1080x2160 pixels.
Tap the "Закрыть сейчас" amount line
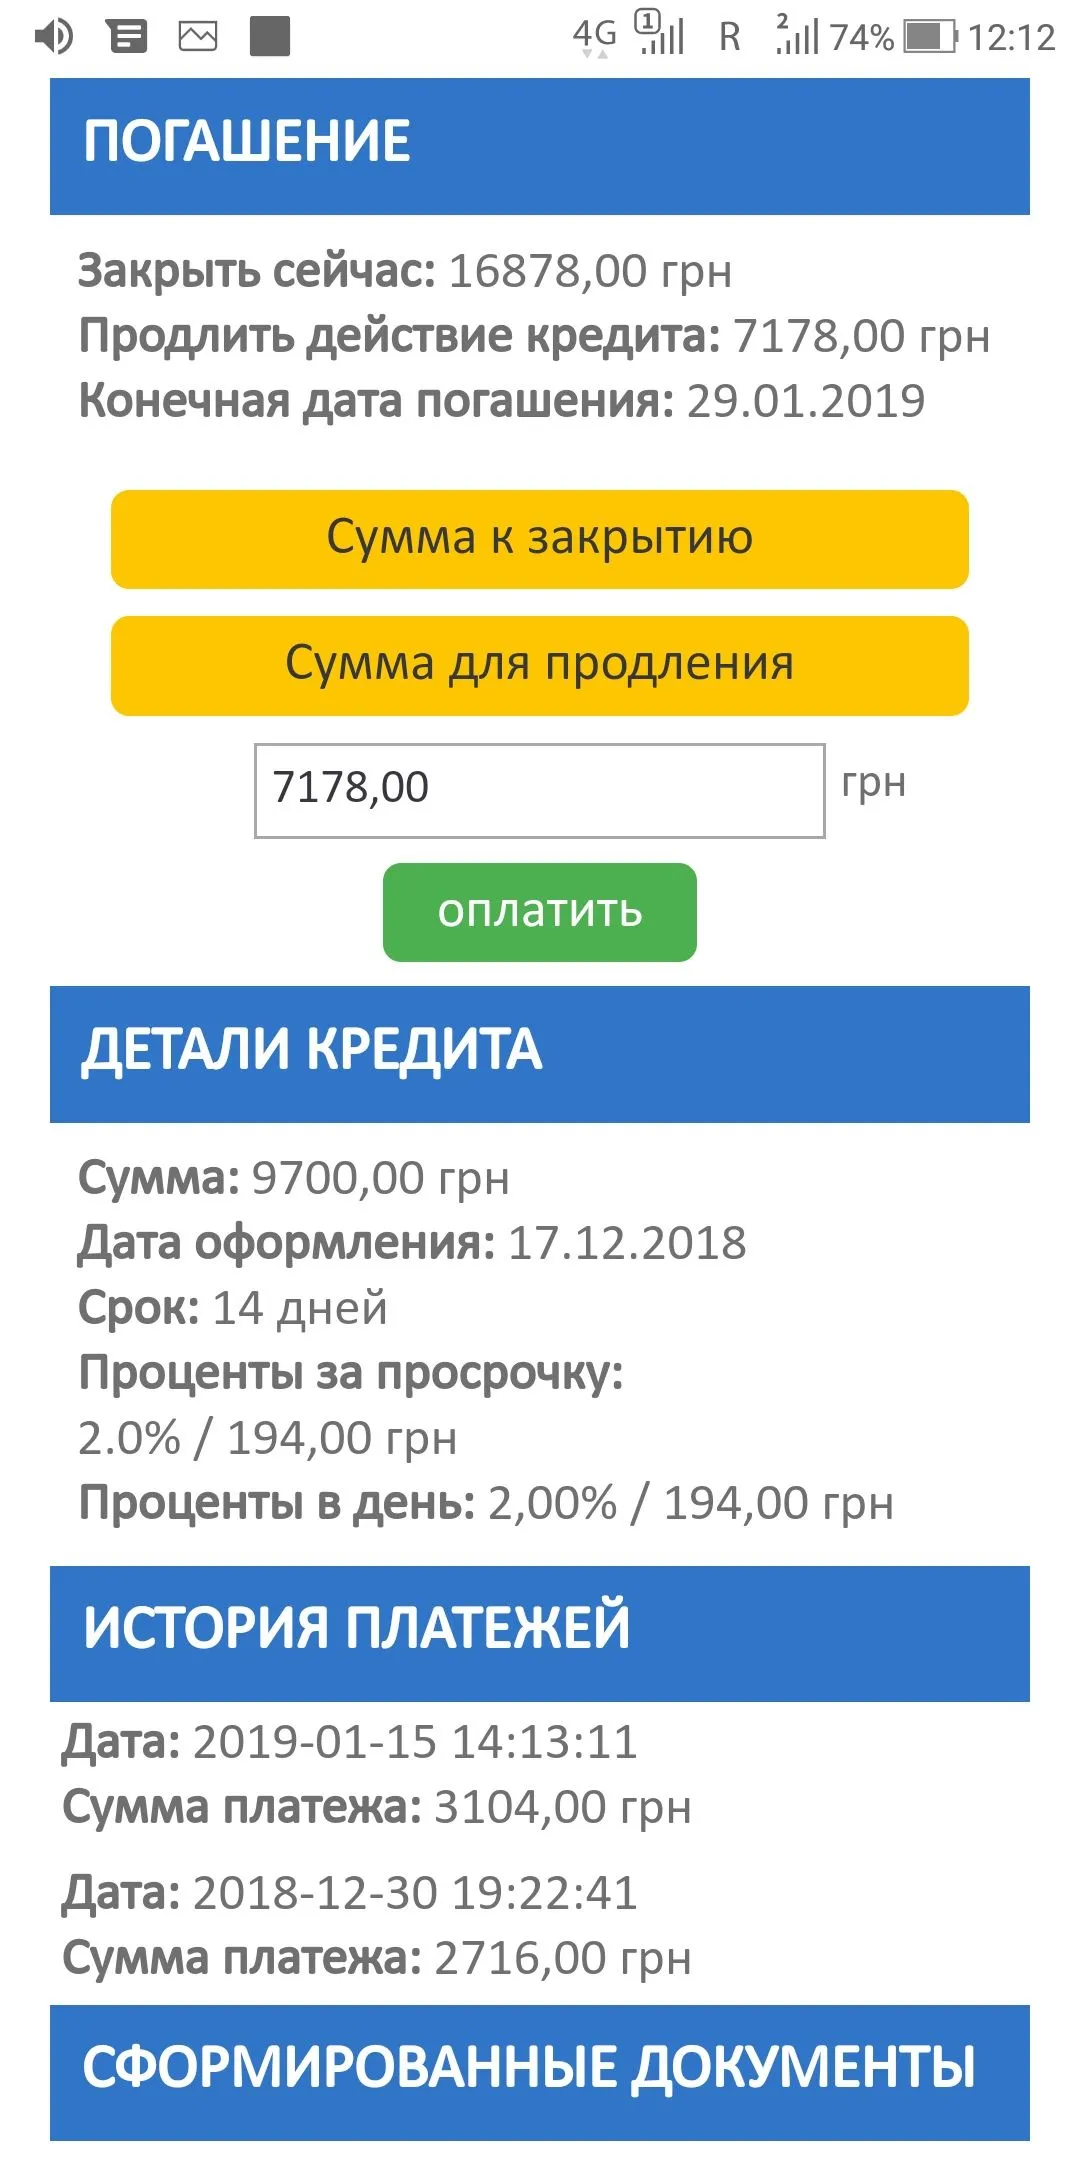405,271
